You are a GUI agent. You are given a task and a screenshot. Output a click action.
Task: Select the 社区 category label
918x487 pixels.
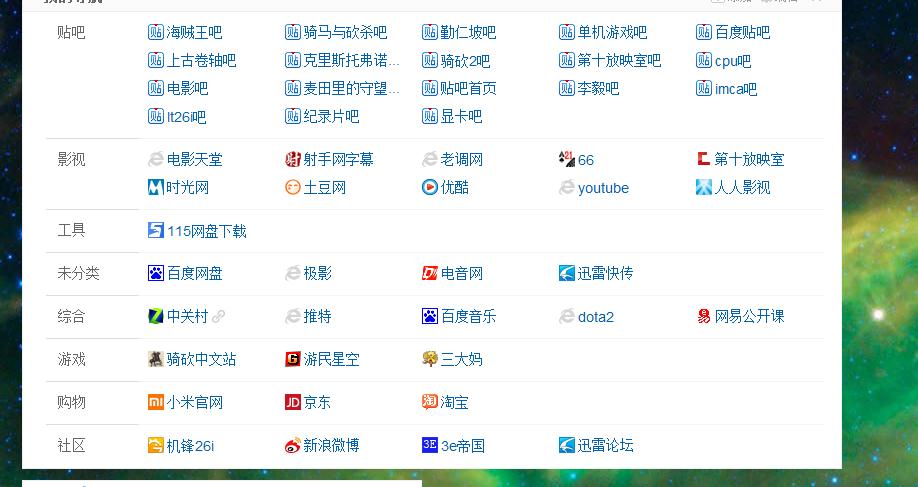click(x=71, y=446)
